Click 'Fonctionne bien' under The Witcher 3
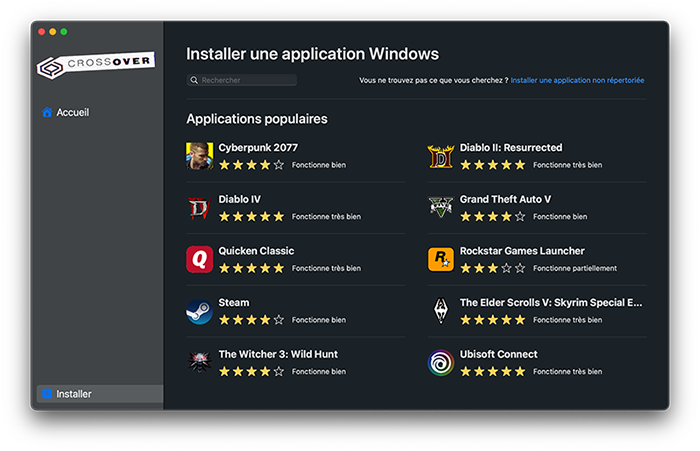 click(319, 372)
